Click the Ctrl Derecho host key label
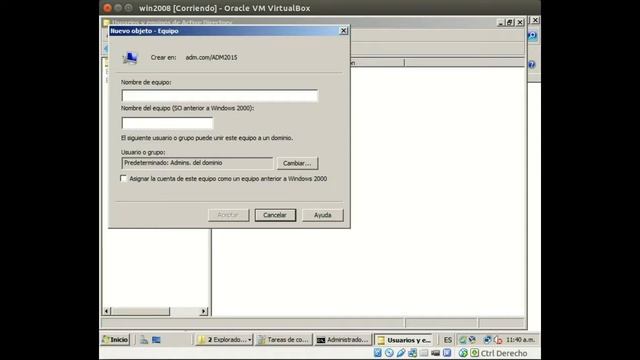The height and width of the screenshot is (360, 640). (x=504, y=353)
